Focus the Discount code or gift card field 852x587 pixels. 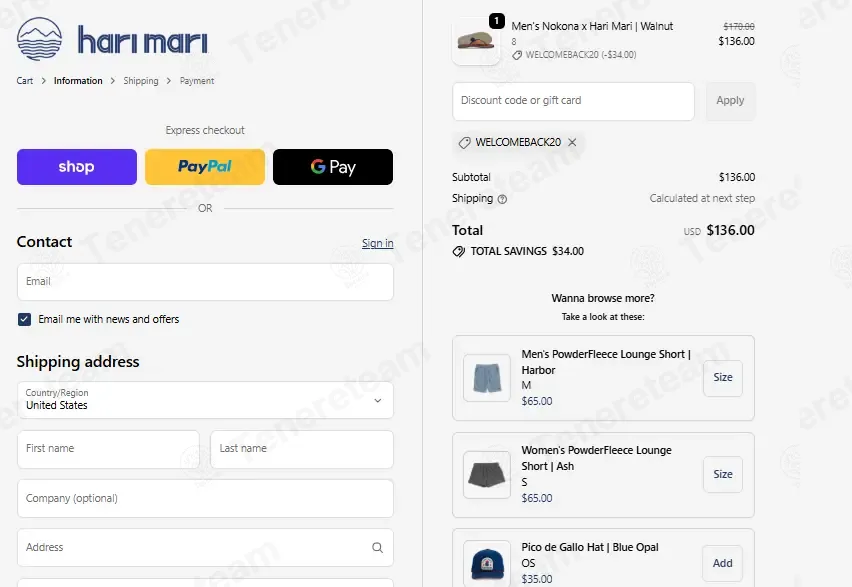coord(573,101)
